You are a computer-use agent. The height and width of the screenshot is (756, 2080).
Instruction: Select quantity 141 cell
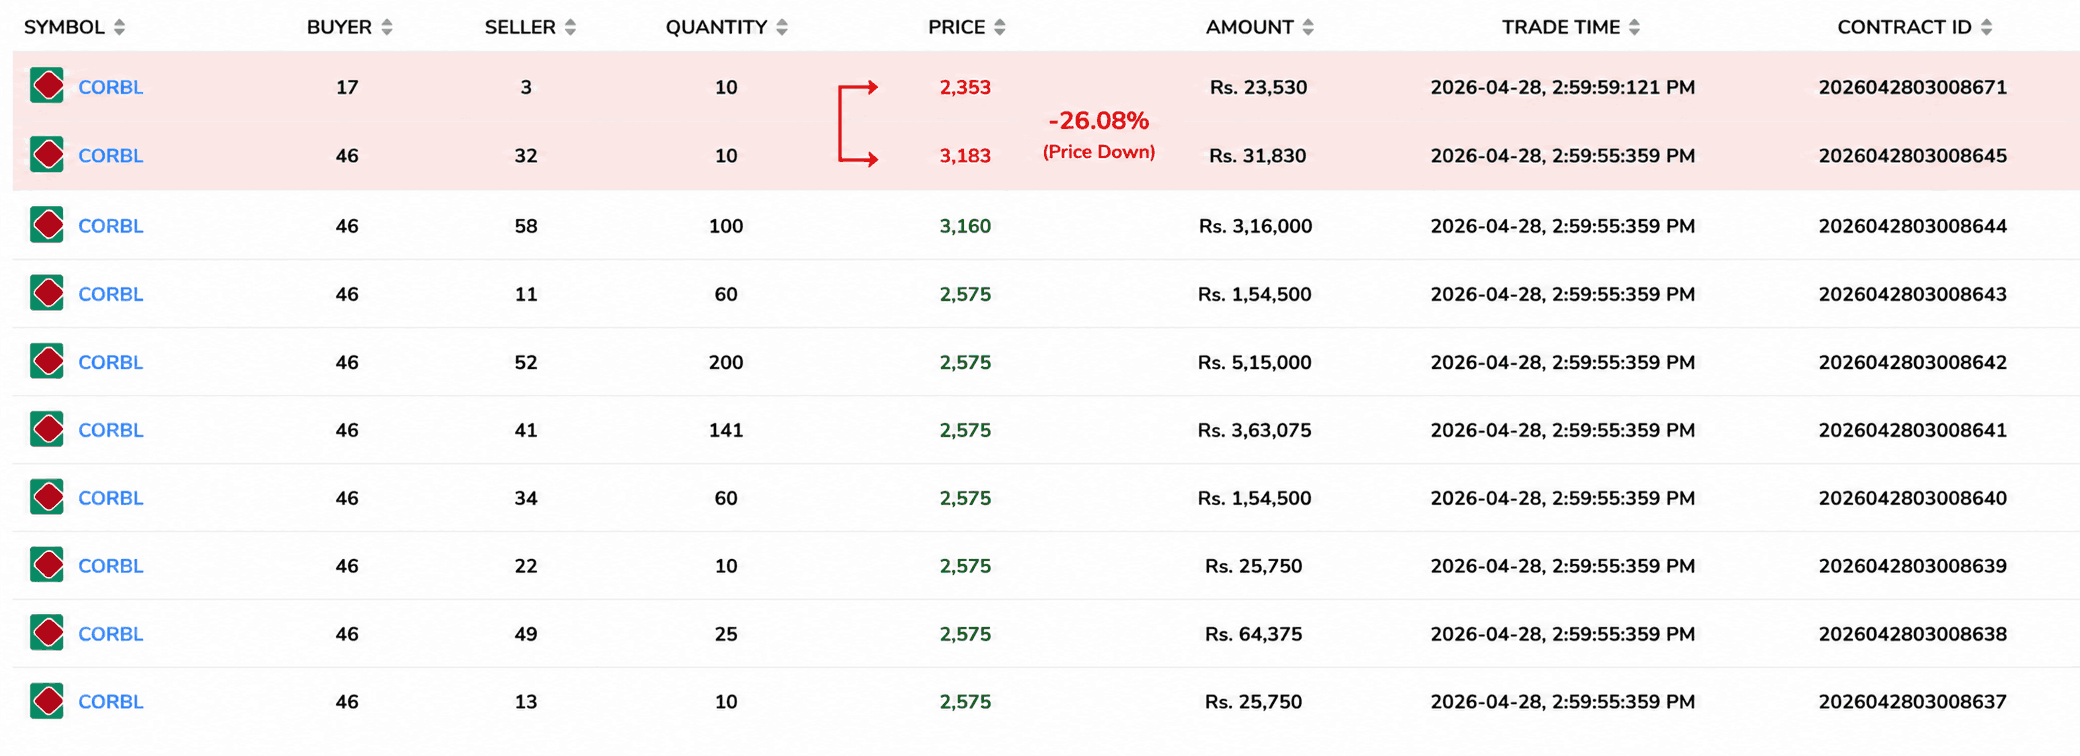[x=726, y=430]
